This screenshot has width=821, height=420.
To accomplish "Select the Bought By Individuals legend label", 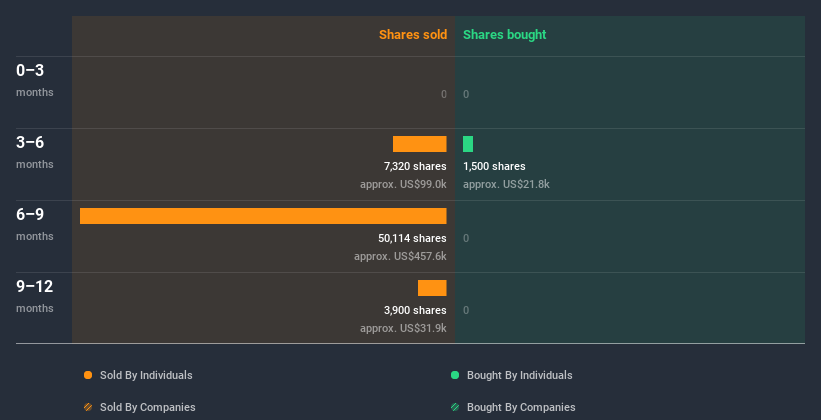I will coord(519,375).
